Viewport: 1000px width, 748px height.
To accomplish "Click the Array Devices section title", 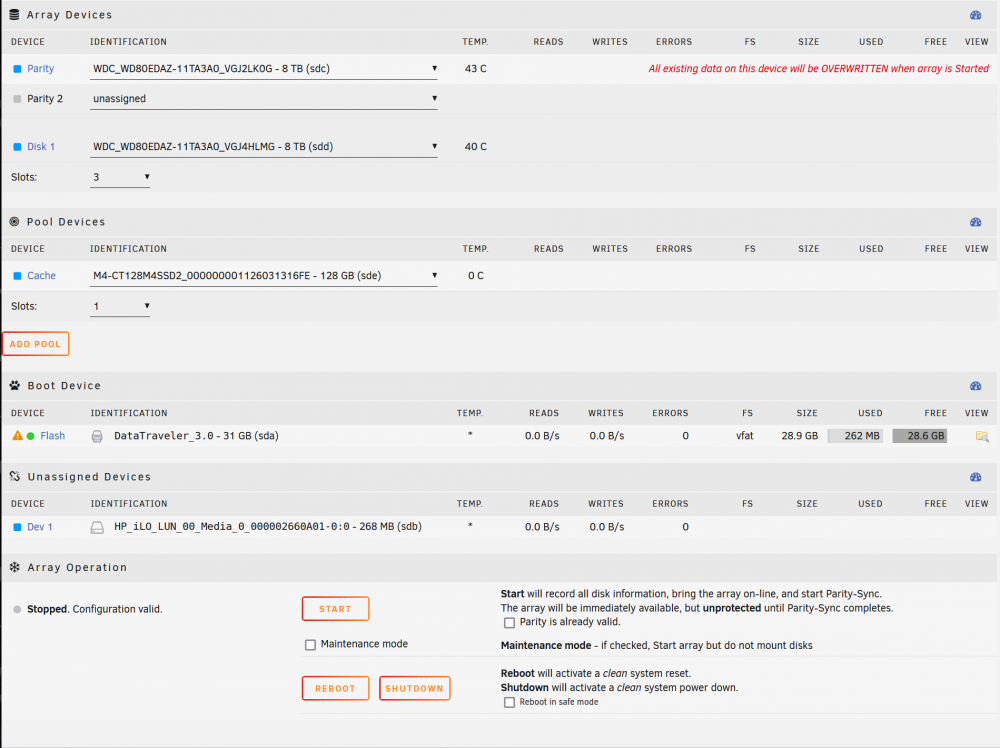I will (x=70, y=15).
